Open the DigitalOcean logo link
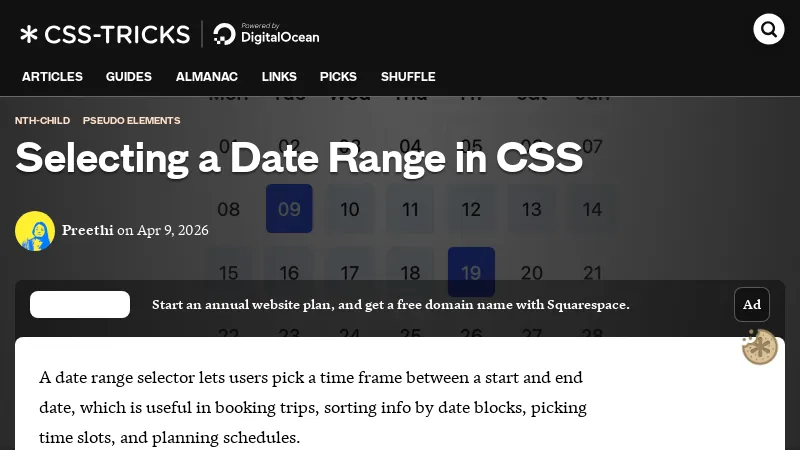The width and height of the screenshot is (800, 450). pyautogui.click(x=266, y=34)
